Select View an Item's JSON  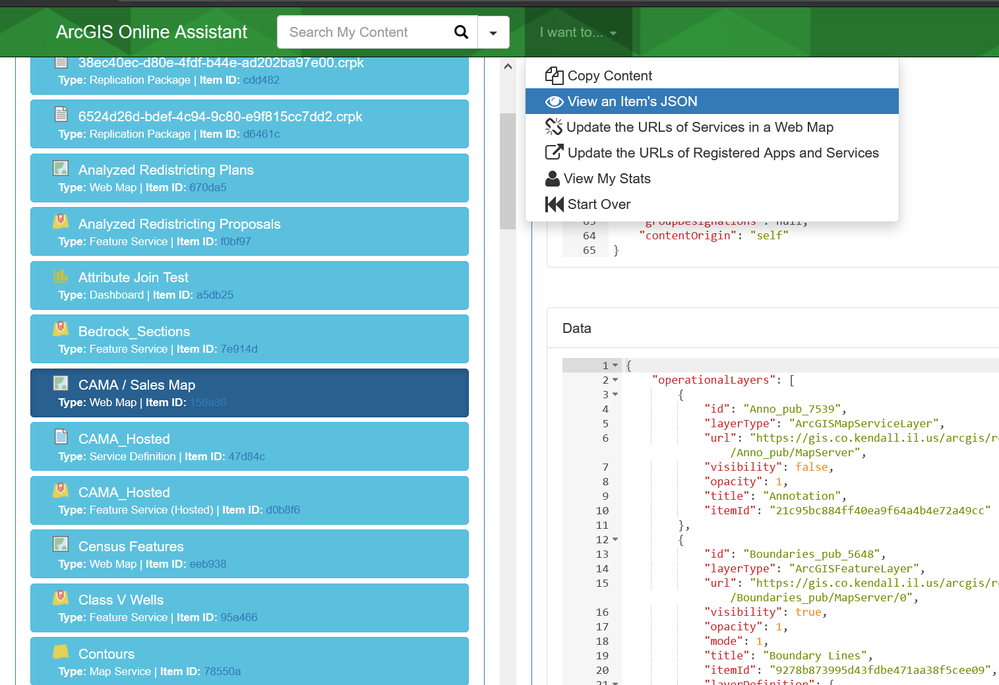(712, 101)
